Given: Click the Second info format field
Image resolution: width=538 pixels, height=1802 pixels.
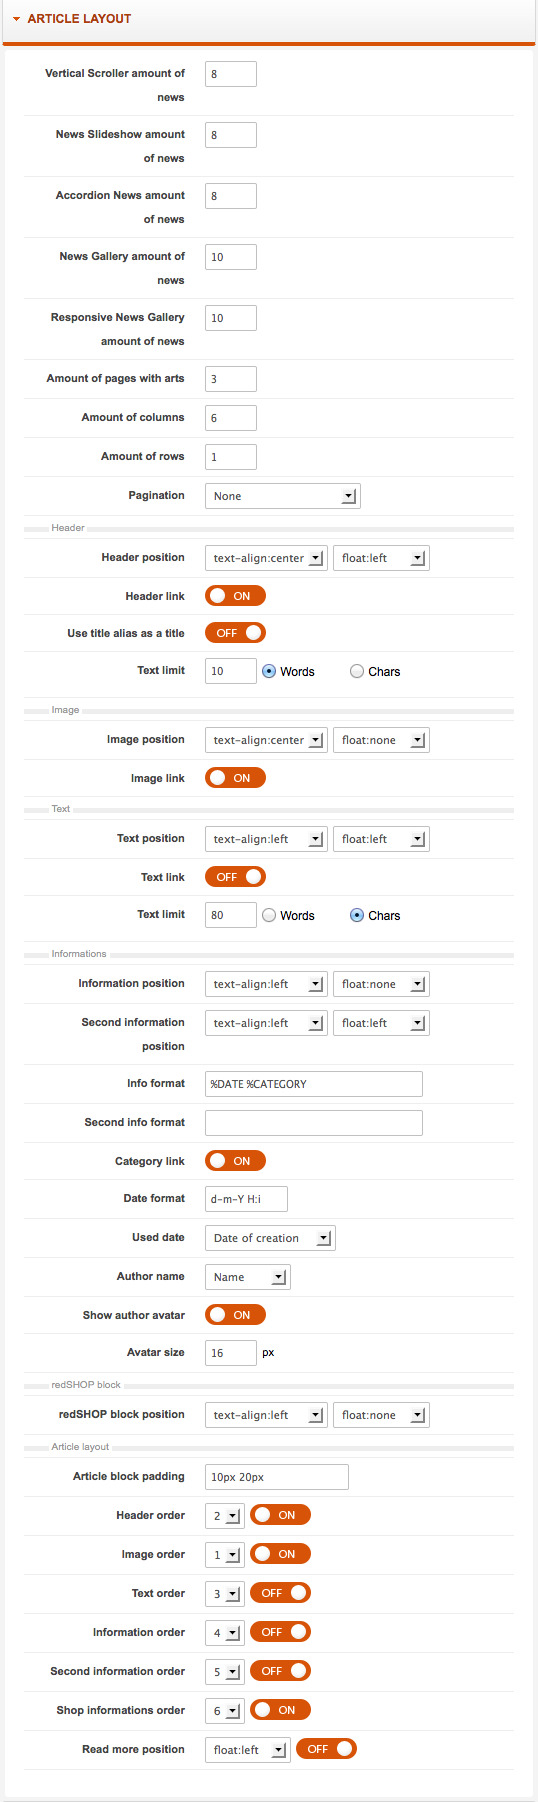Looking at the screenshot, I should [x=314, y=1123].
